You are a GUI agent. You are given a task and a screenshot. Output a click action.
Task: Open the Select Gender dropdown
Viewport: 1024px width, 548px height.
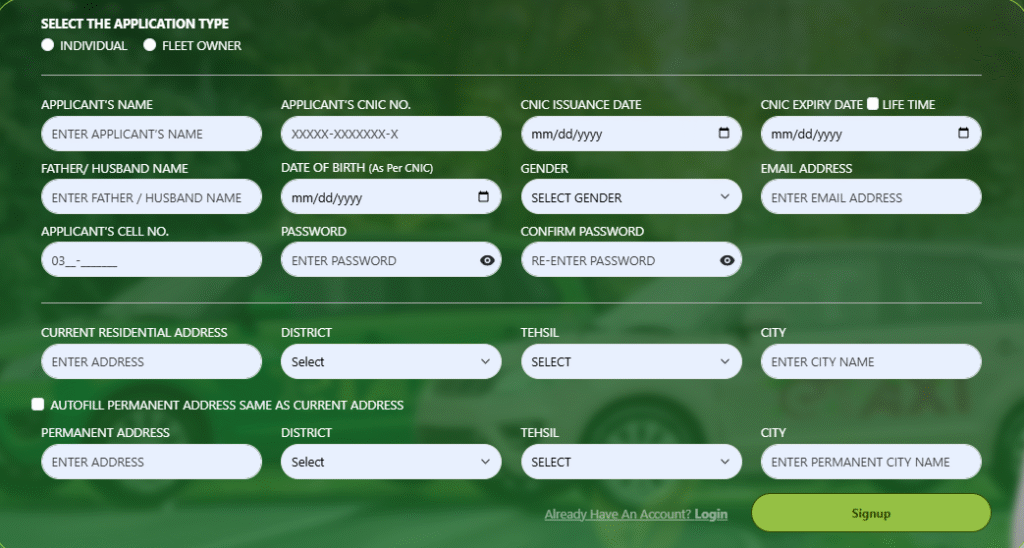[x=631, y=197]
